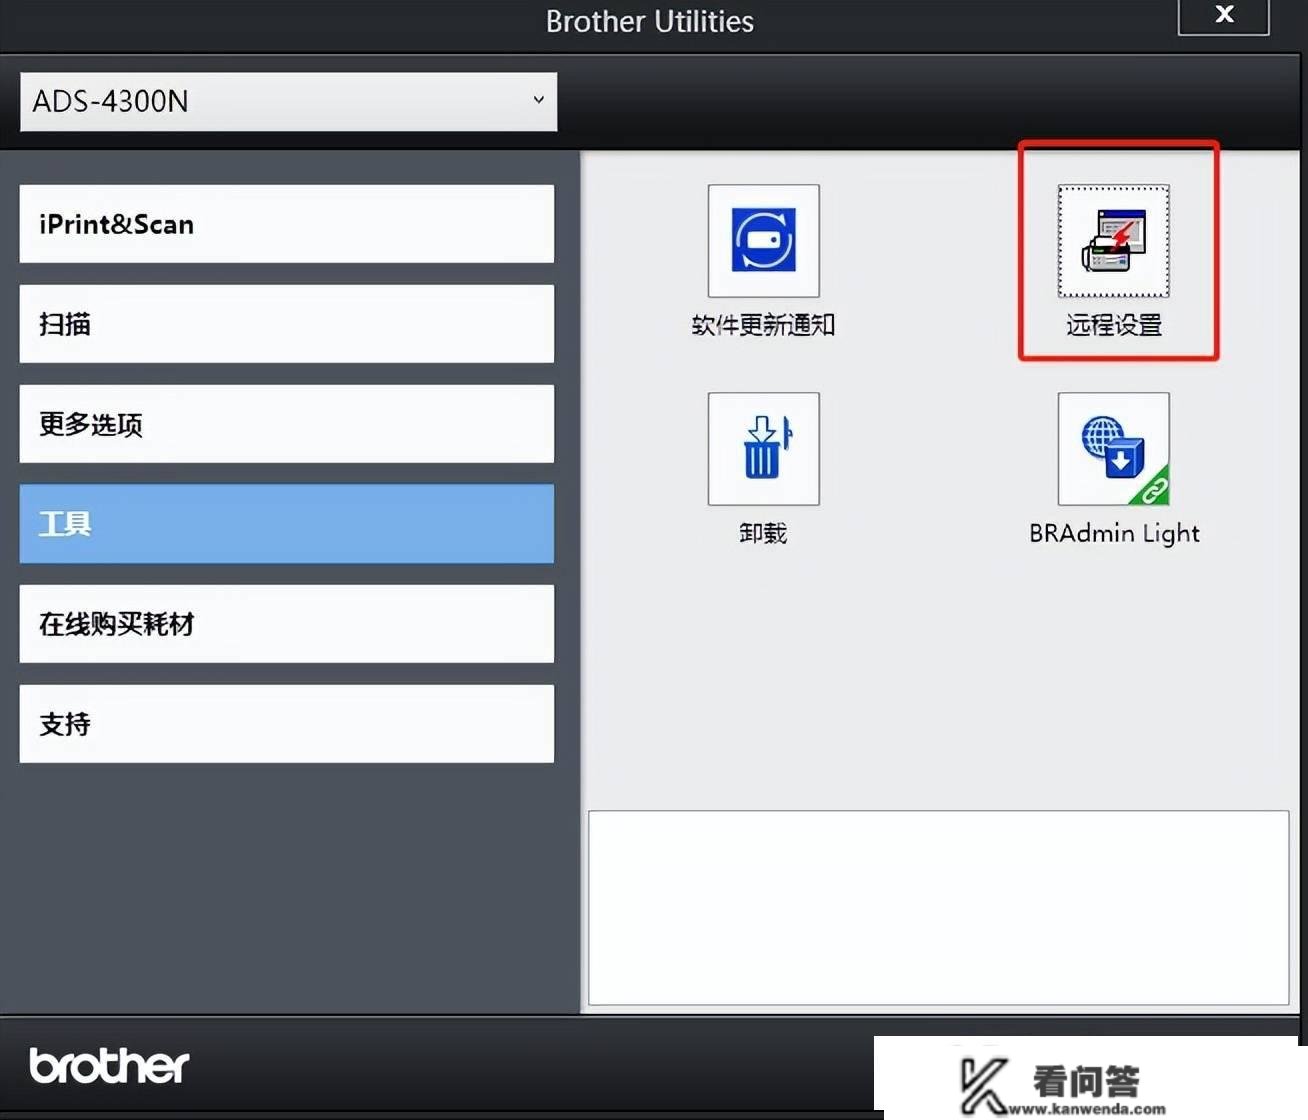Select the 扫描 category
This screenshot has width=1308, height=1120.
[287, 324]
